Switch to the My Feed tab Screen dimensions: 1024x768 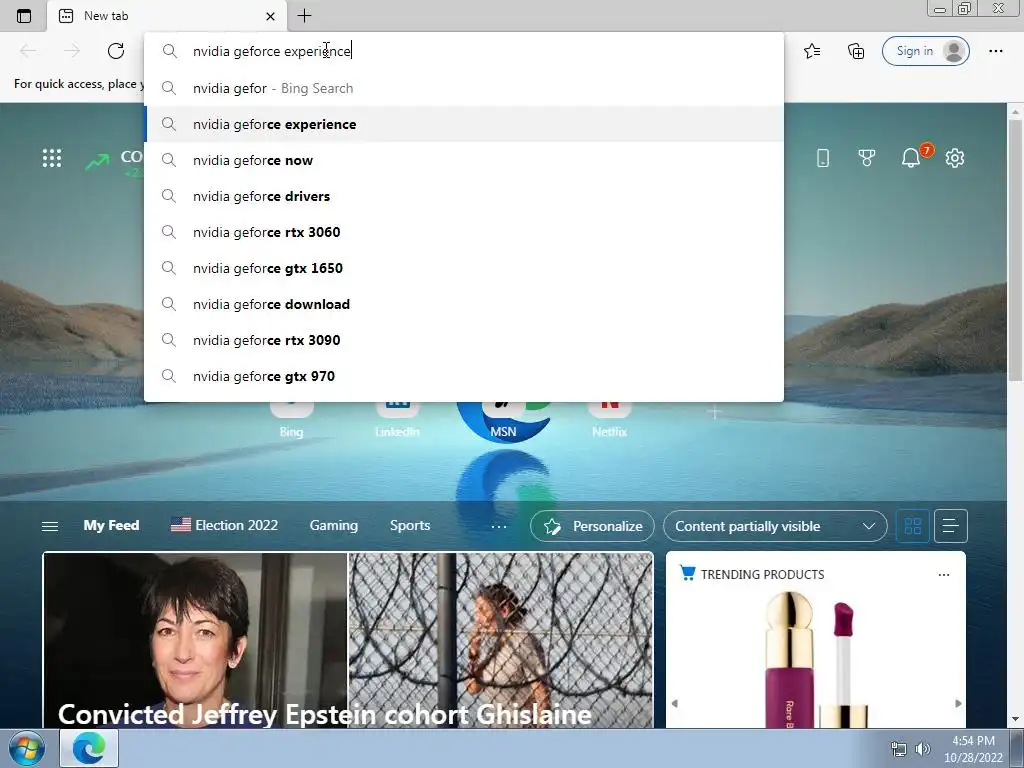(x=111, y=526)
